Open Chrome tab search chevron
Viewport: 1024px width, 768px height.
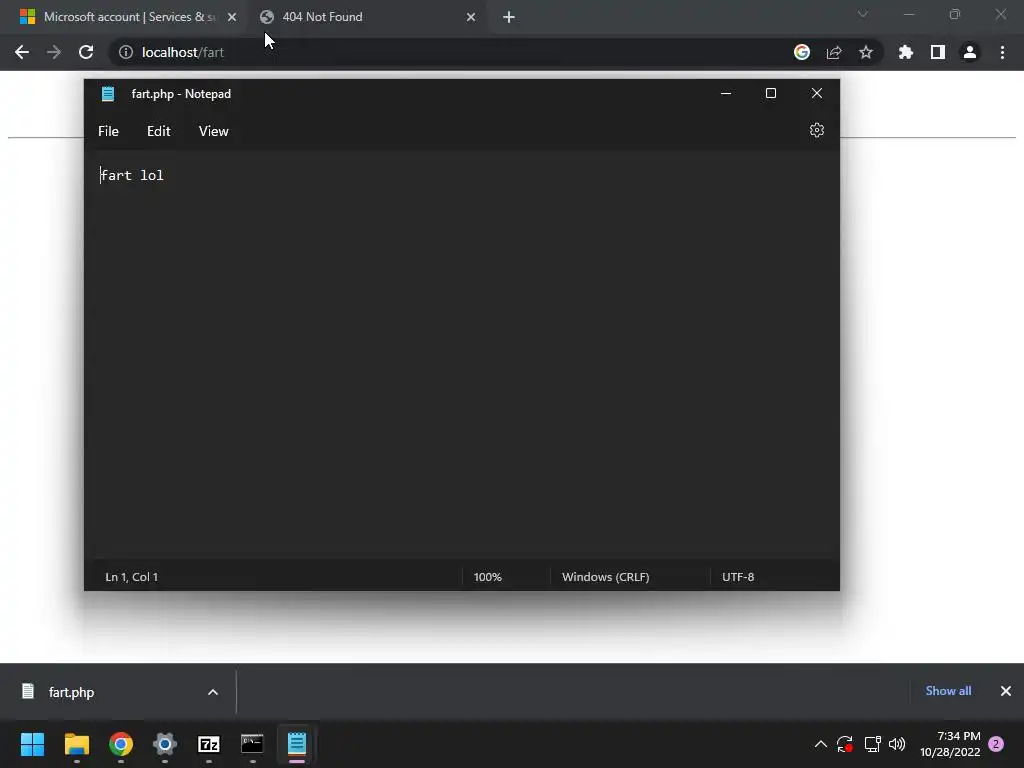(863, 14)
